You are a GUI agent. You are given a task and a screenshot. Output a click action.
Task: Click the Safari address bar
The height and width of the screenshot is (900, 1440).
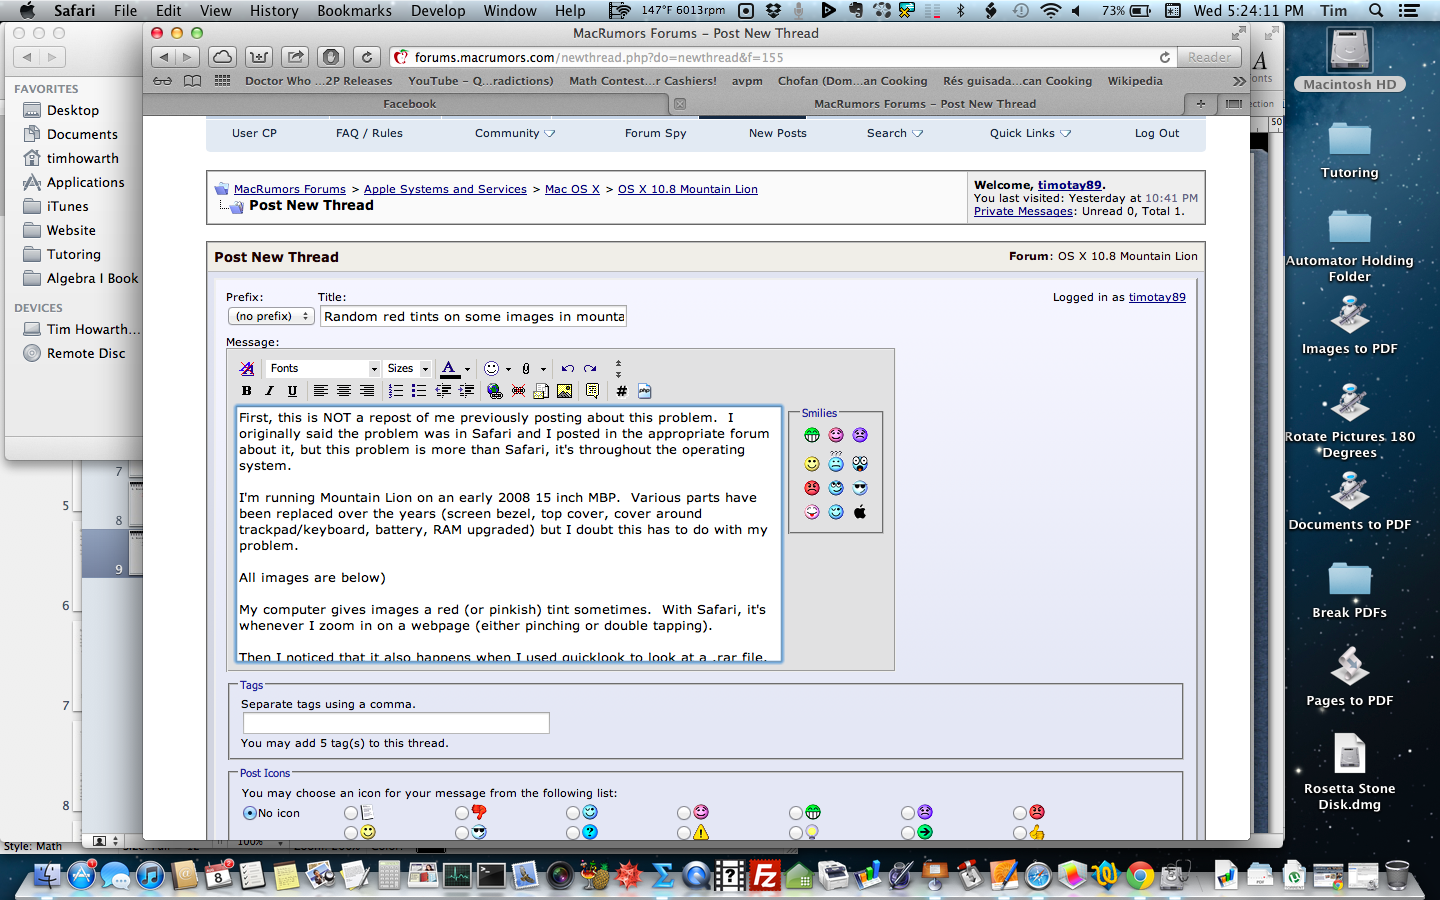pos(783,57)
